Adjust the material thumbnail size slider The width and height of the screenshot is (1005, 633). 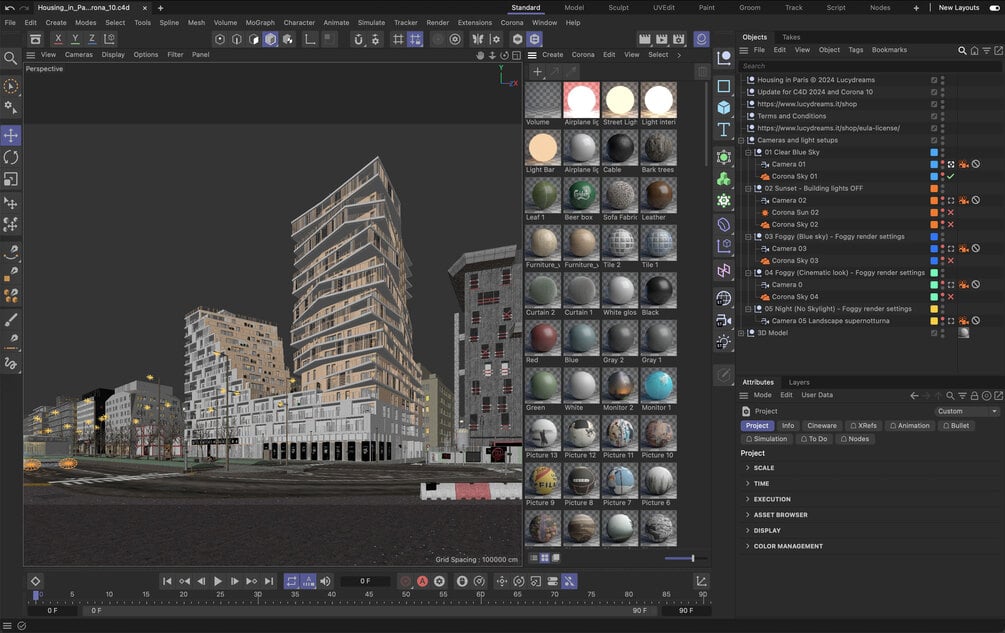click(692, 558)
